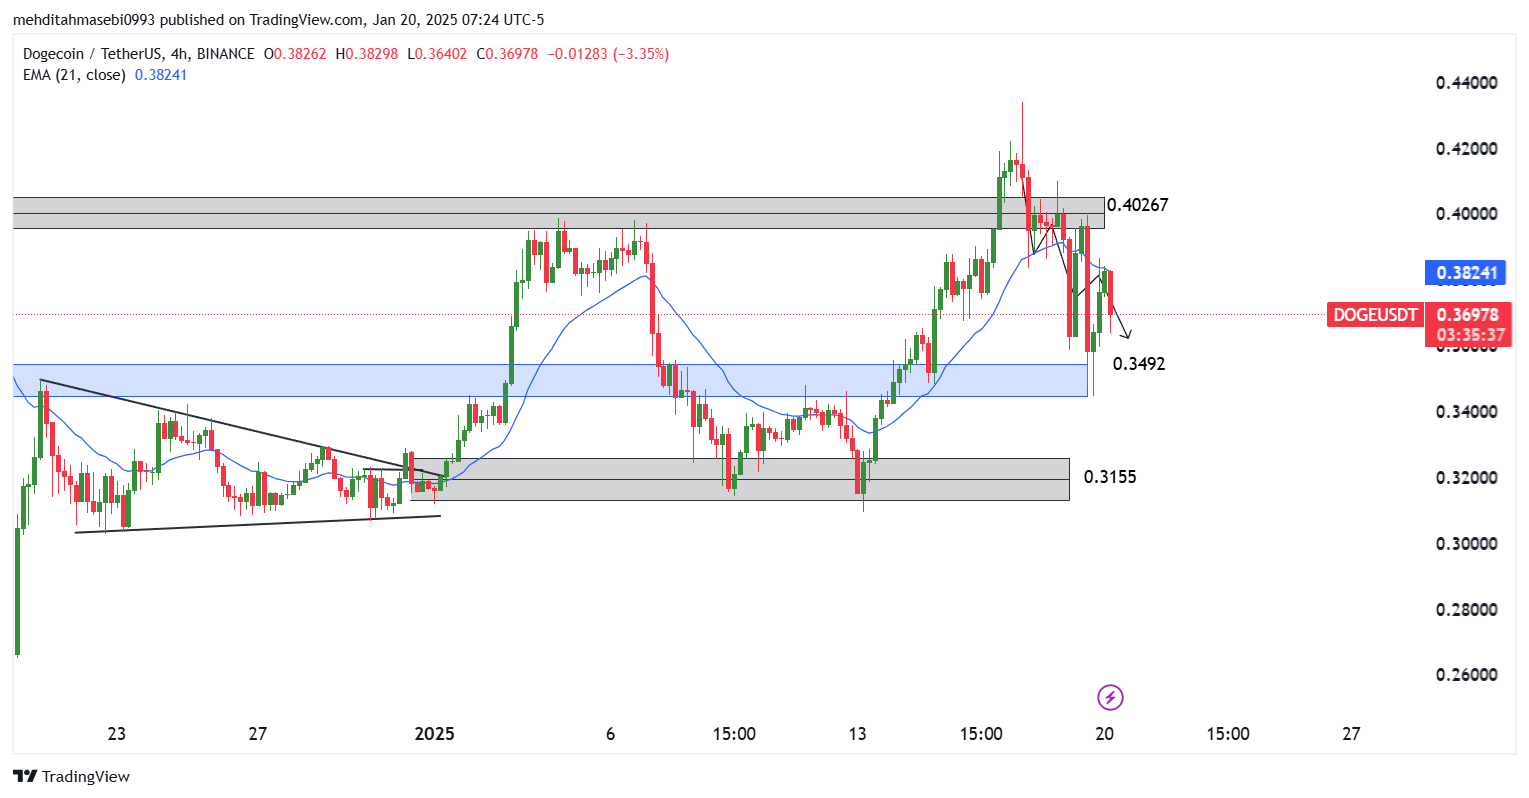Click the current price tag 0.36978

click(x=1467, y=315)
